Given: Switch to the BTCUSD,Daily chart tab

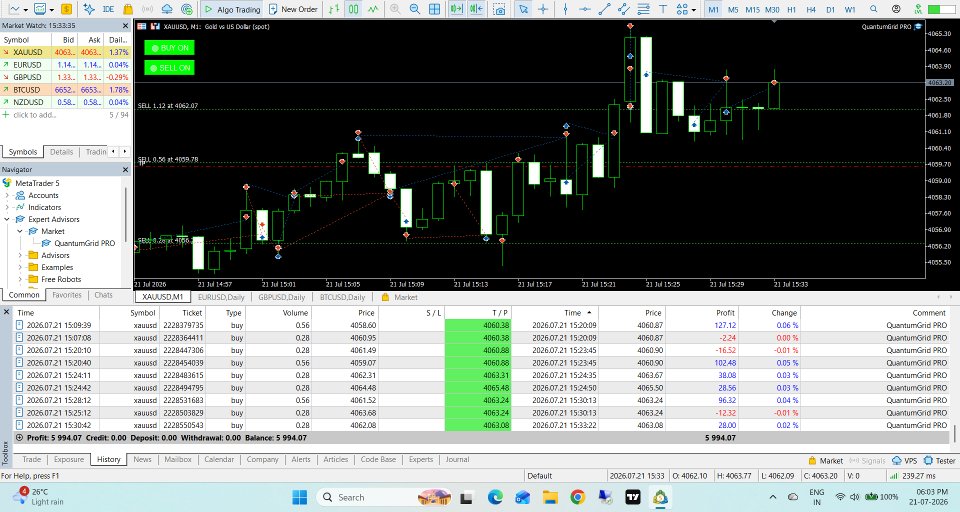Looking at the screenshot, I should tap(342, 297).
